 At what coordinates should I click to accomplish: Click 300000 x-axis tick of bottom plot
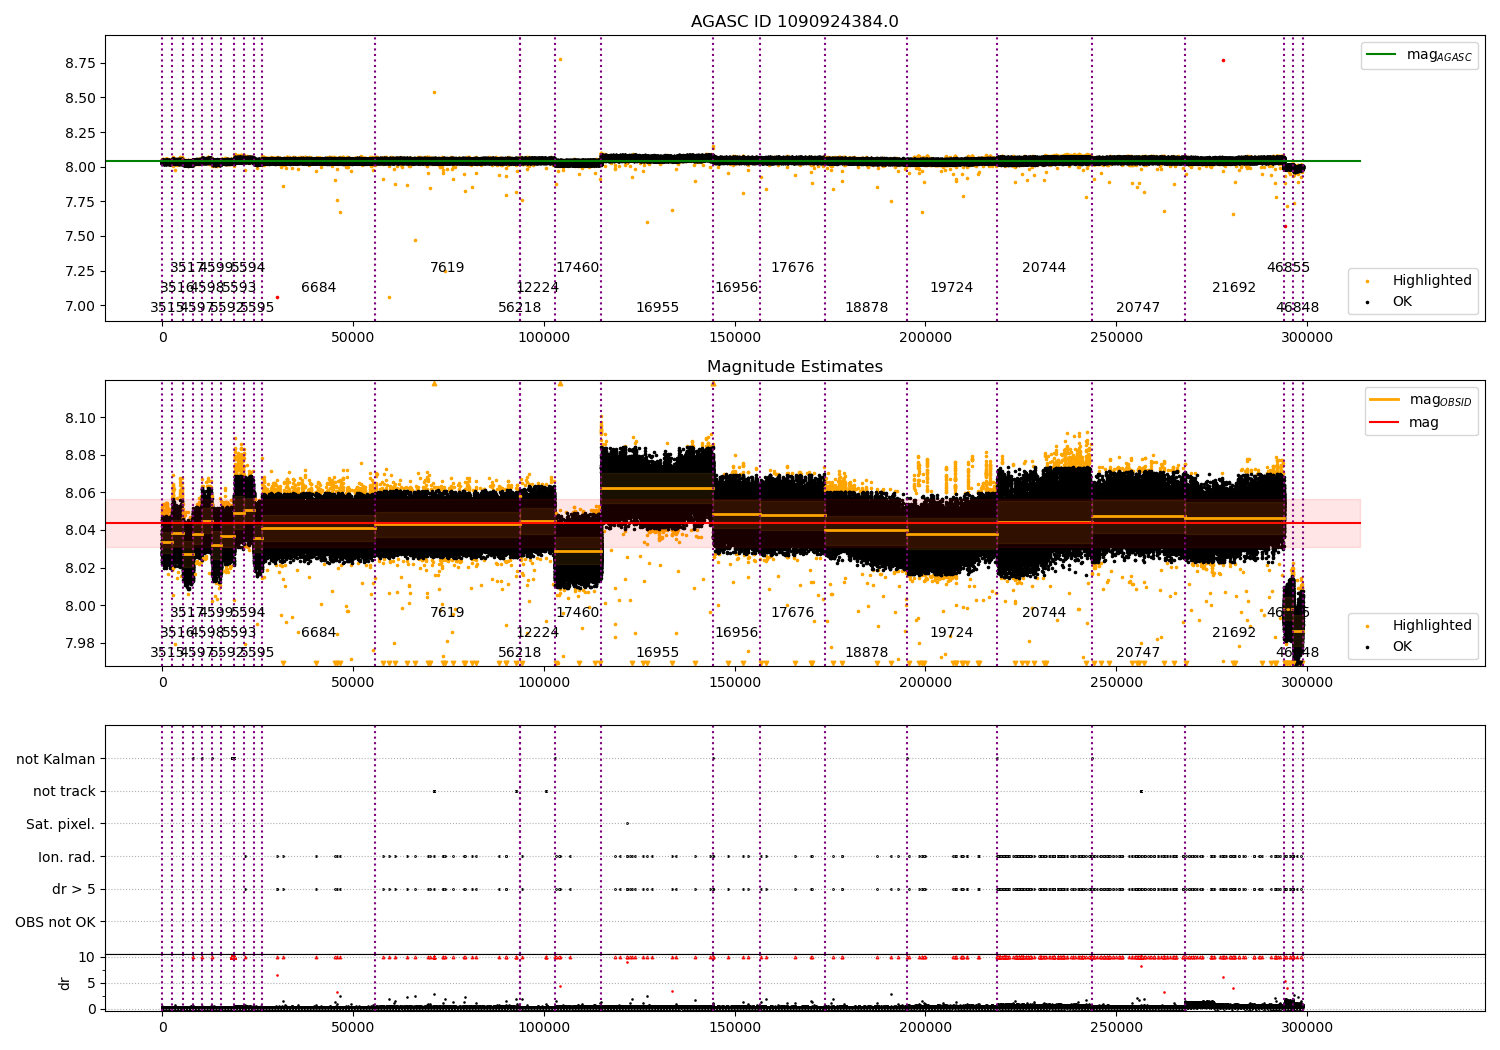(1307, 1028)
